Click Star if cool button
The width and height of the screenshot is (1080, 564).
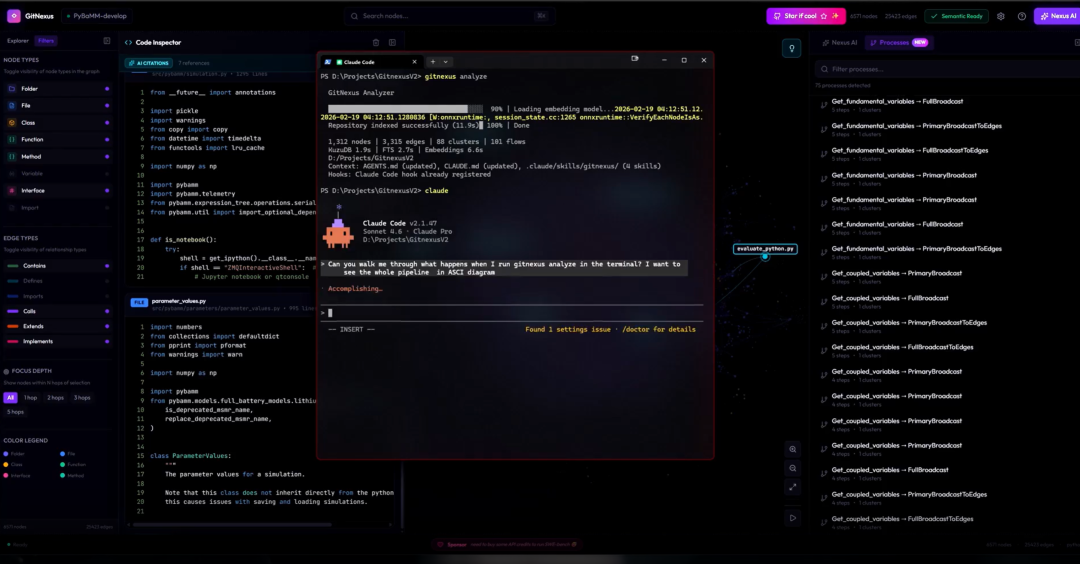[806, 16]
